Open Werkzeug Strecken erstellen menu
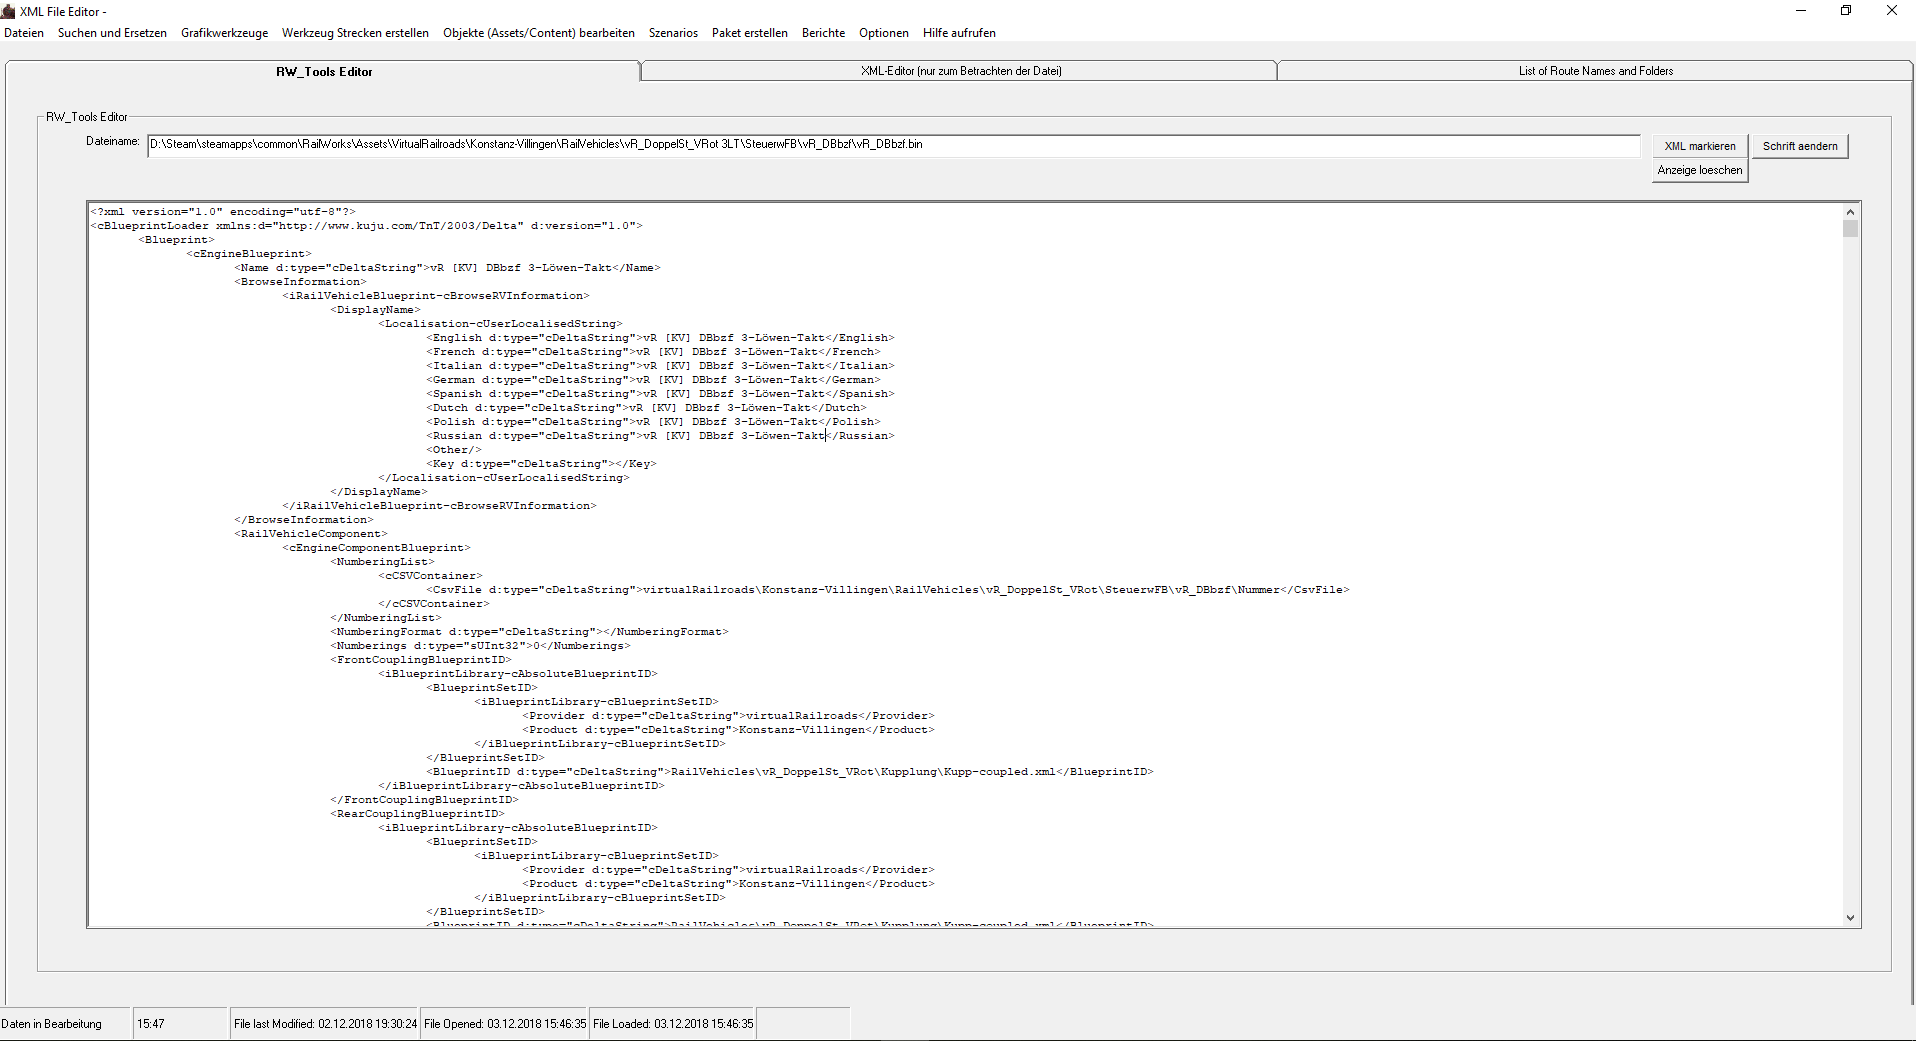 click(355, 33)
